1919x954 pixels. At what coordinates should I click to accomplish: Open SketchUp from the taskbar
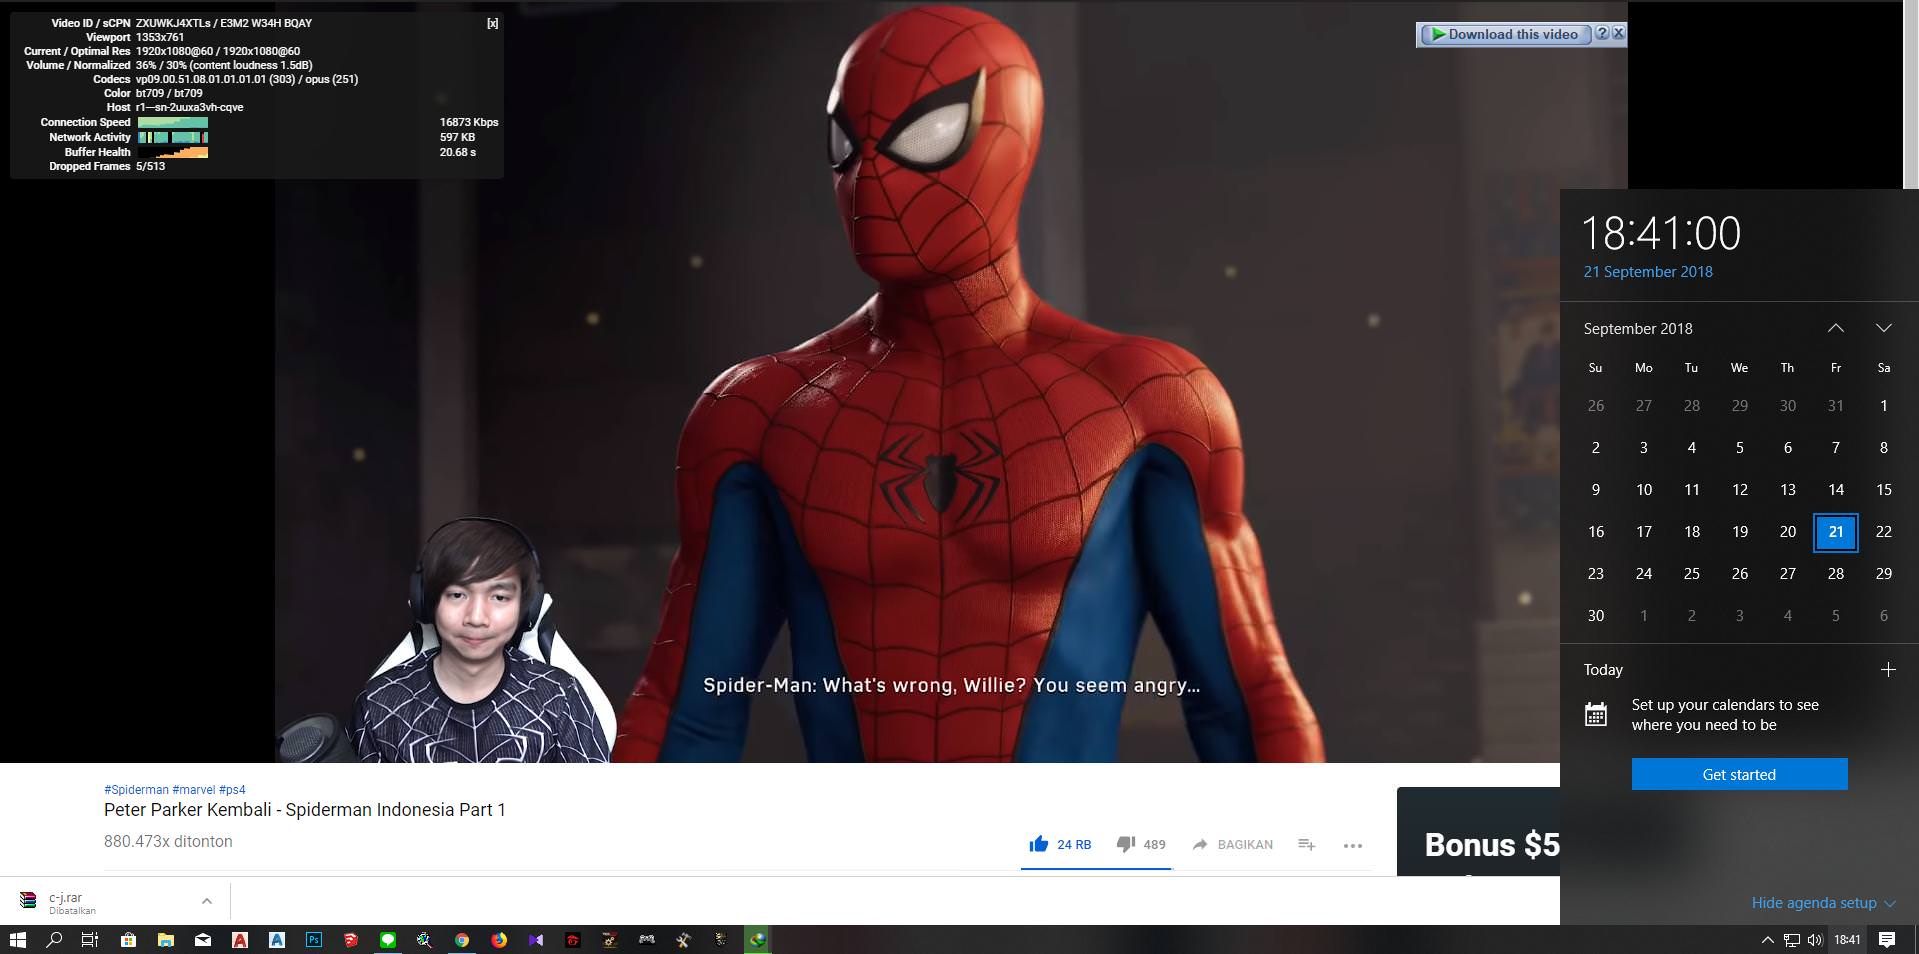[x=351, y=940]
